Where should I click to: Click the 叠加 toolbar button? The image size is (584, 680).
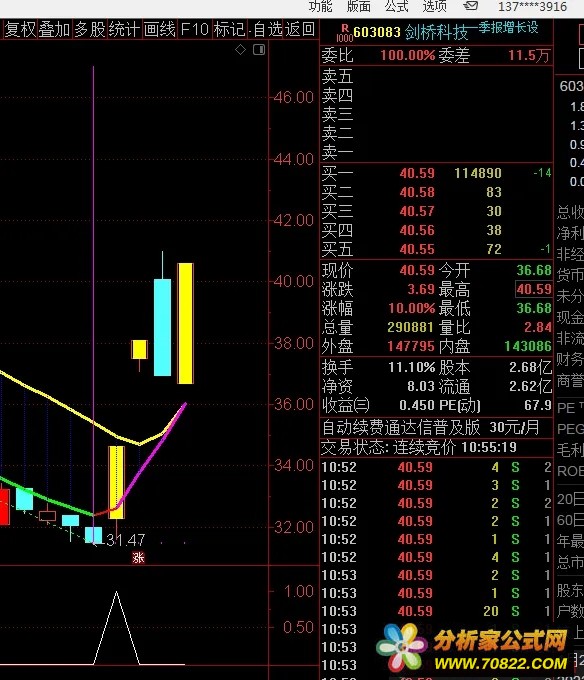(55, 29)
